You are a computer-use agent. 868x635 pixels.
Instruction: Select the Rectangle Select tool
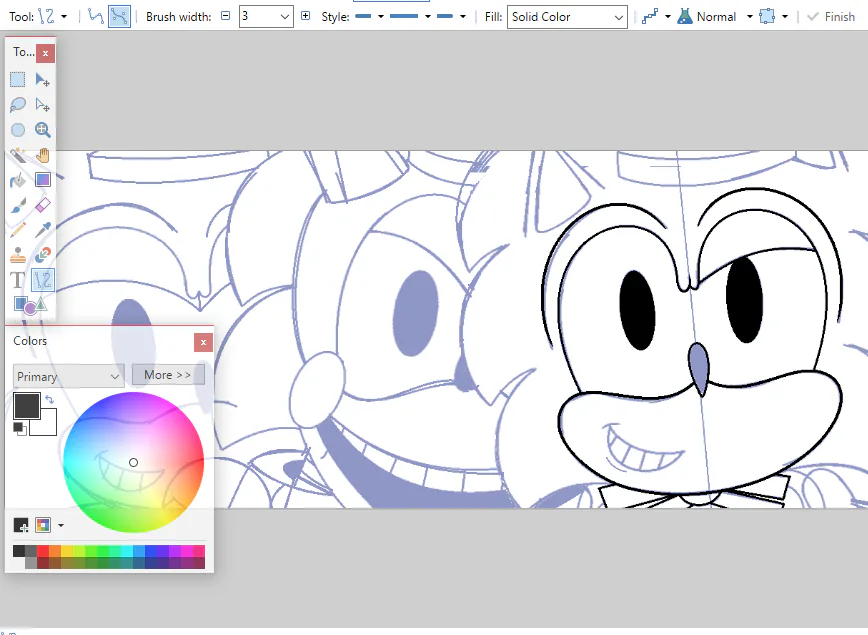point(18,80)
